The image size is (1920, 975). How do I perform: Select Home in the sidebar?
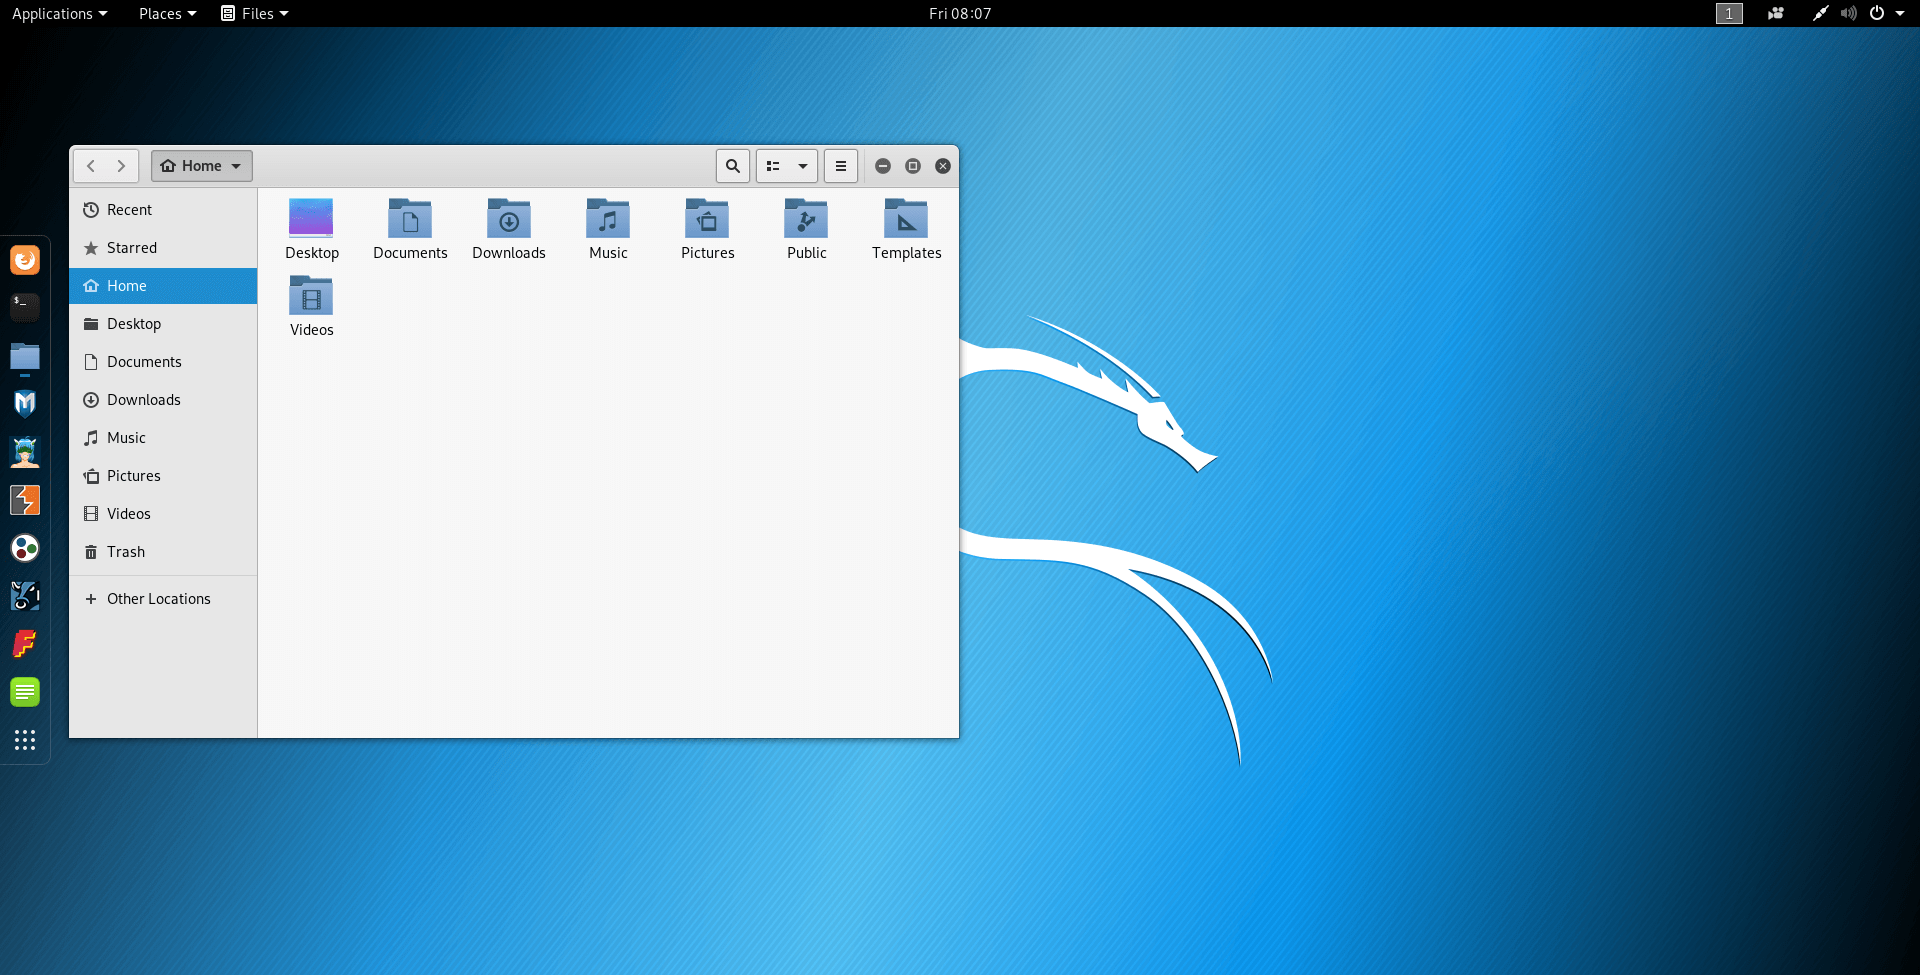(163, 286)
